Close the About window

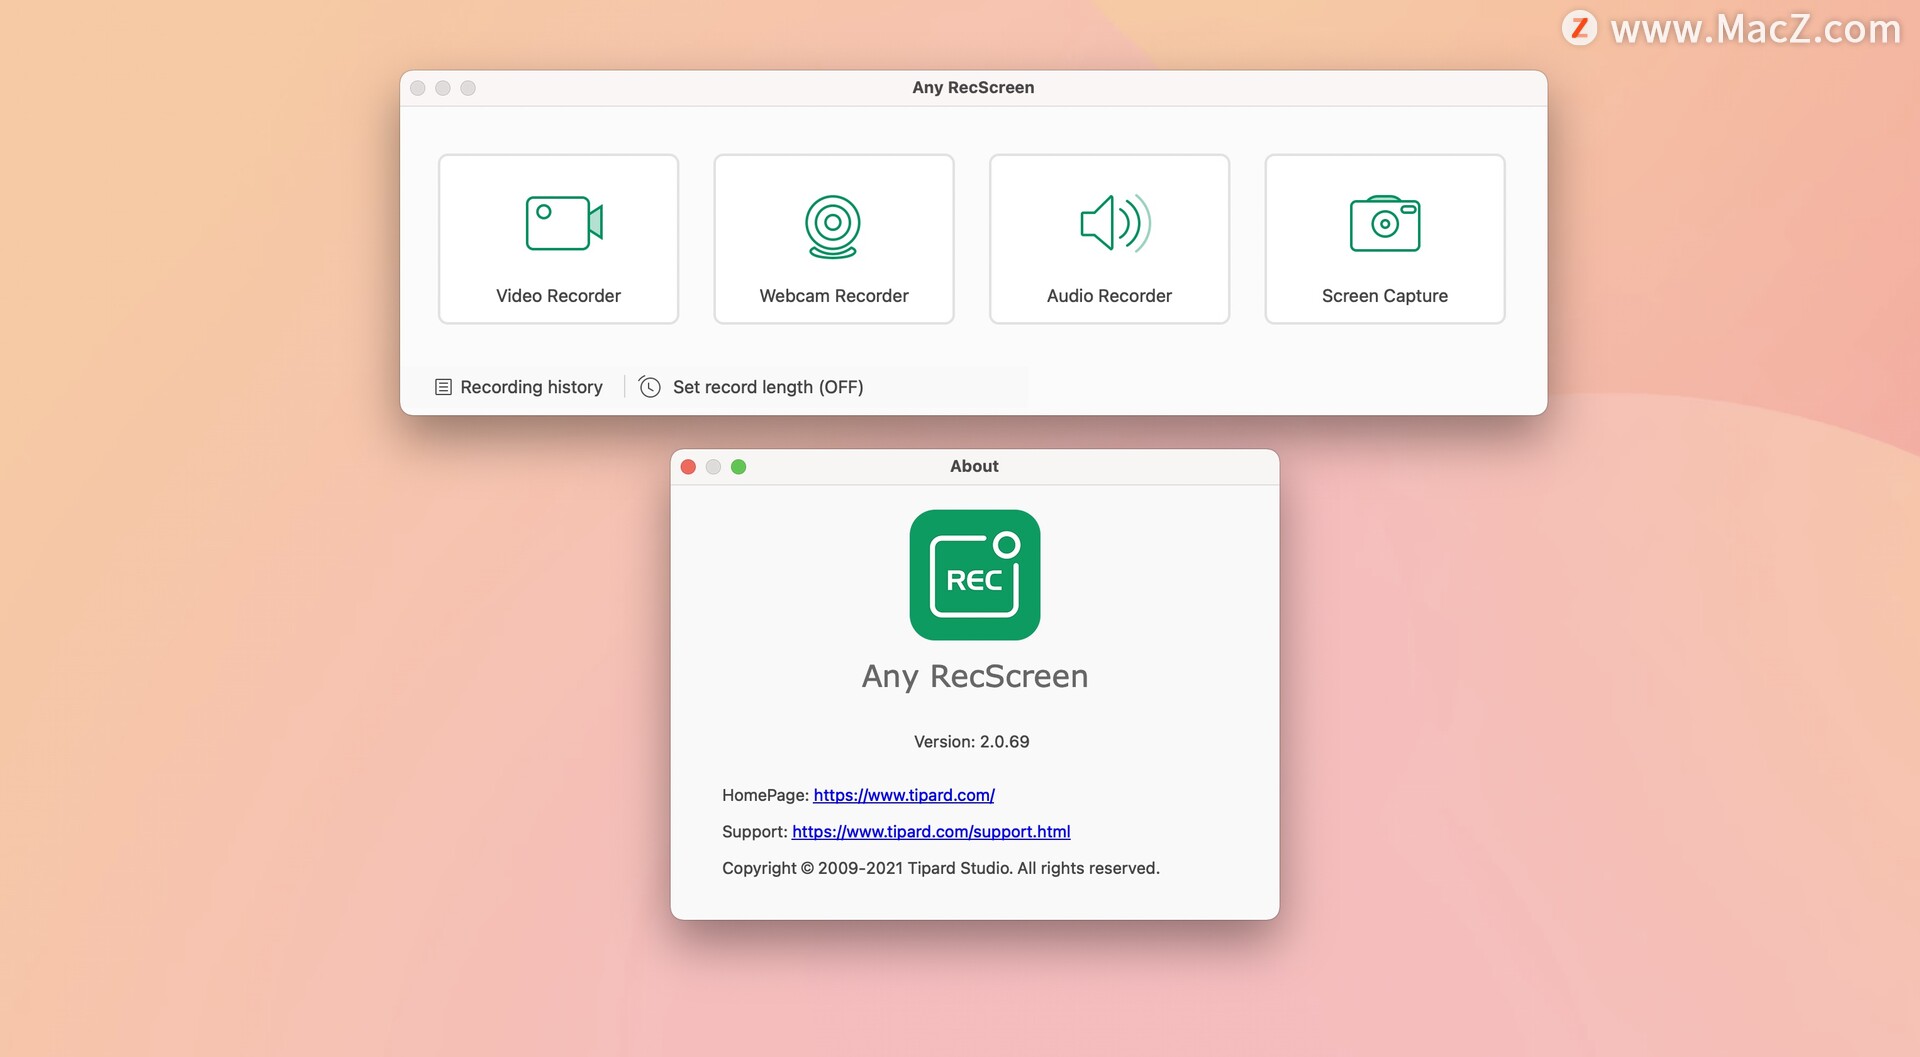[688, 467]
